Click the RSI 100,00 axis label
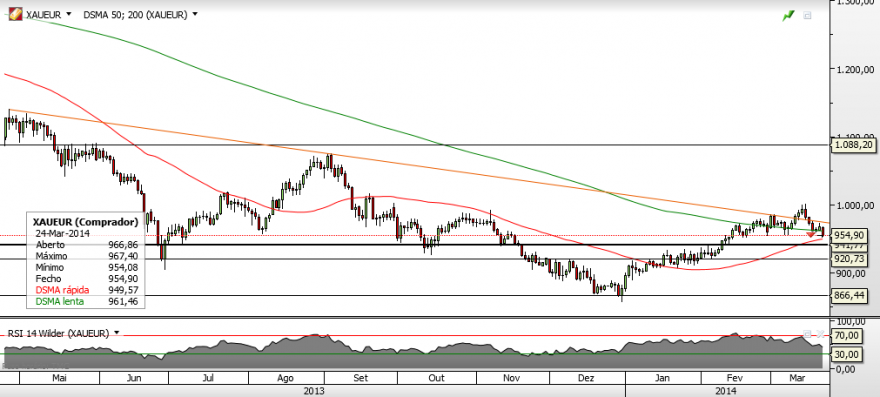880x397 pixels. pos(851,322)
